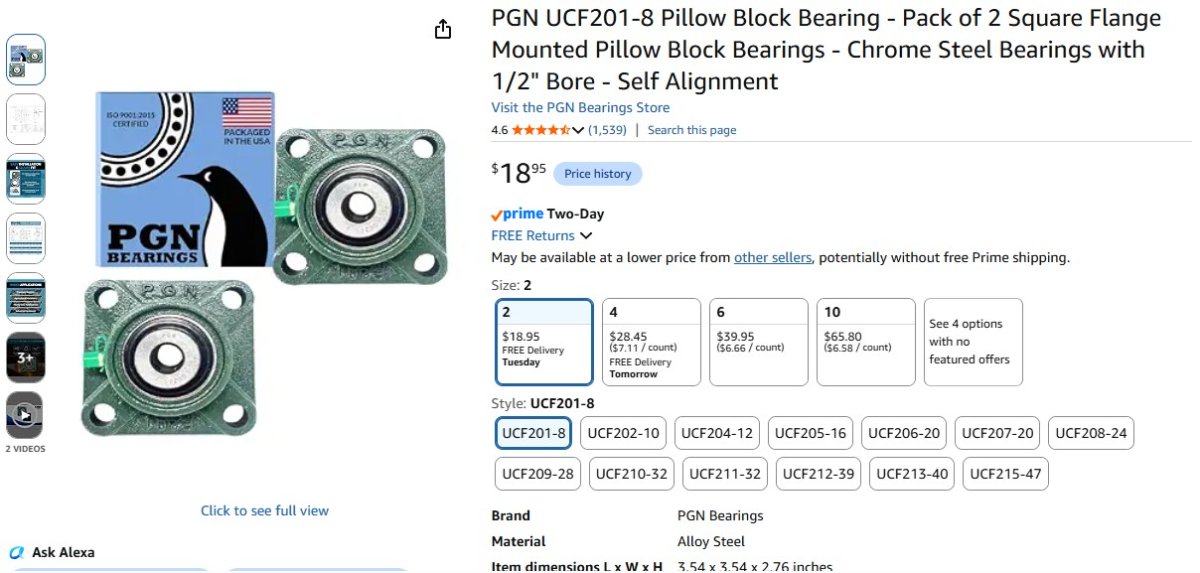
Task: Select size 10 pack option
Action: coord(866,342)
